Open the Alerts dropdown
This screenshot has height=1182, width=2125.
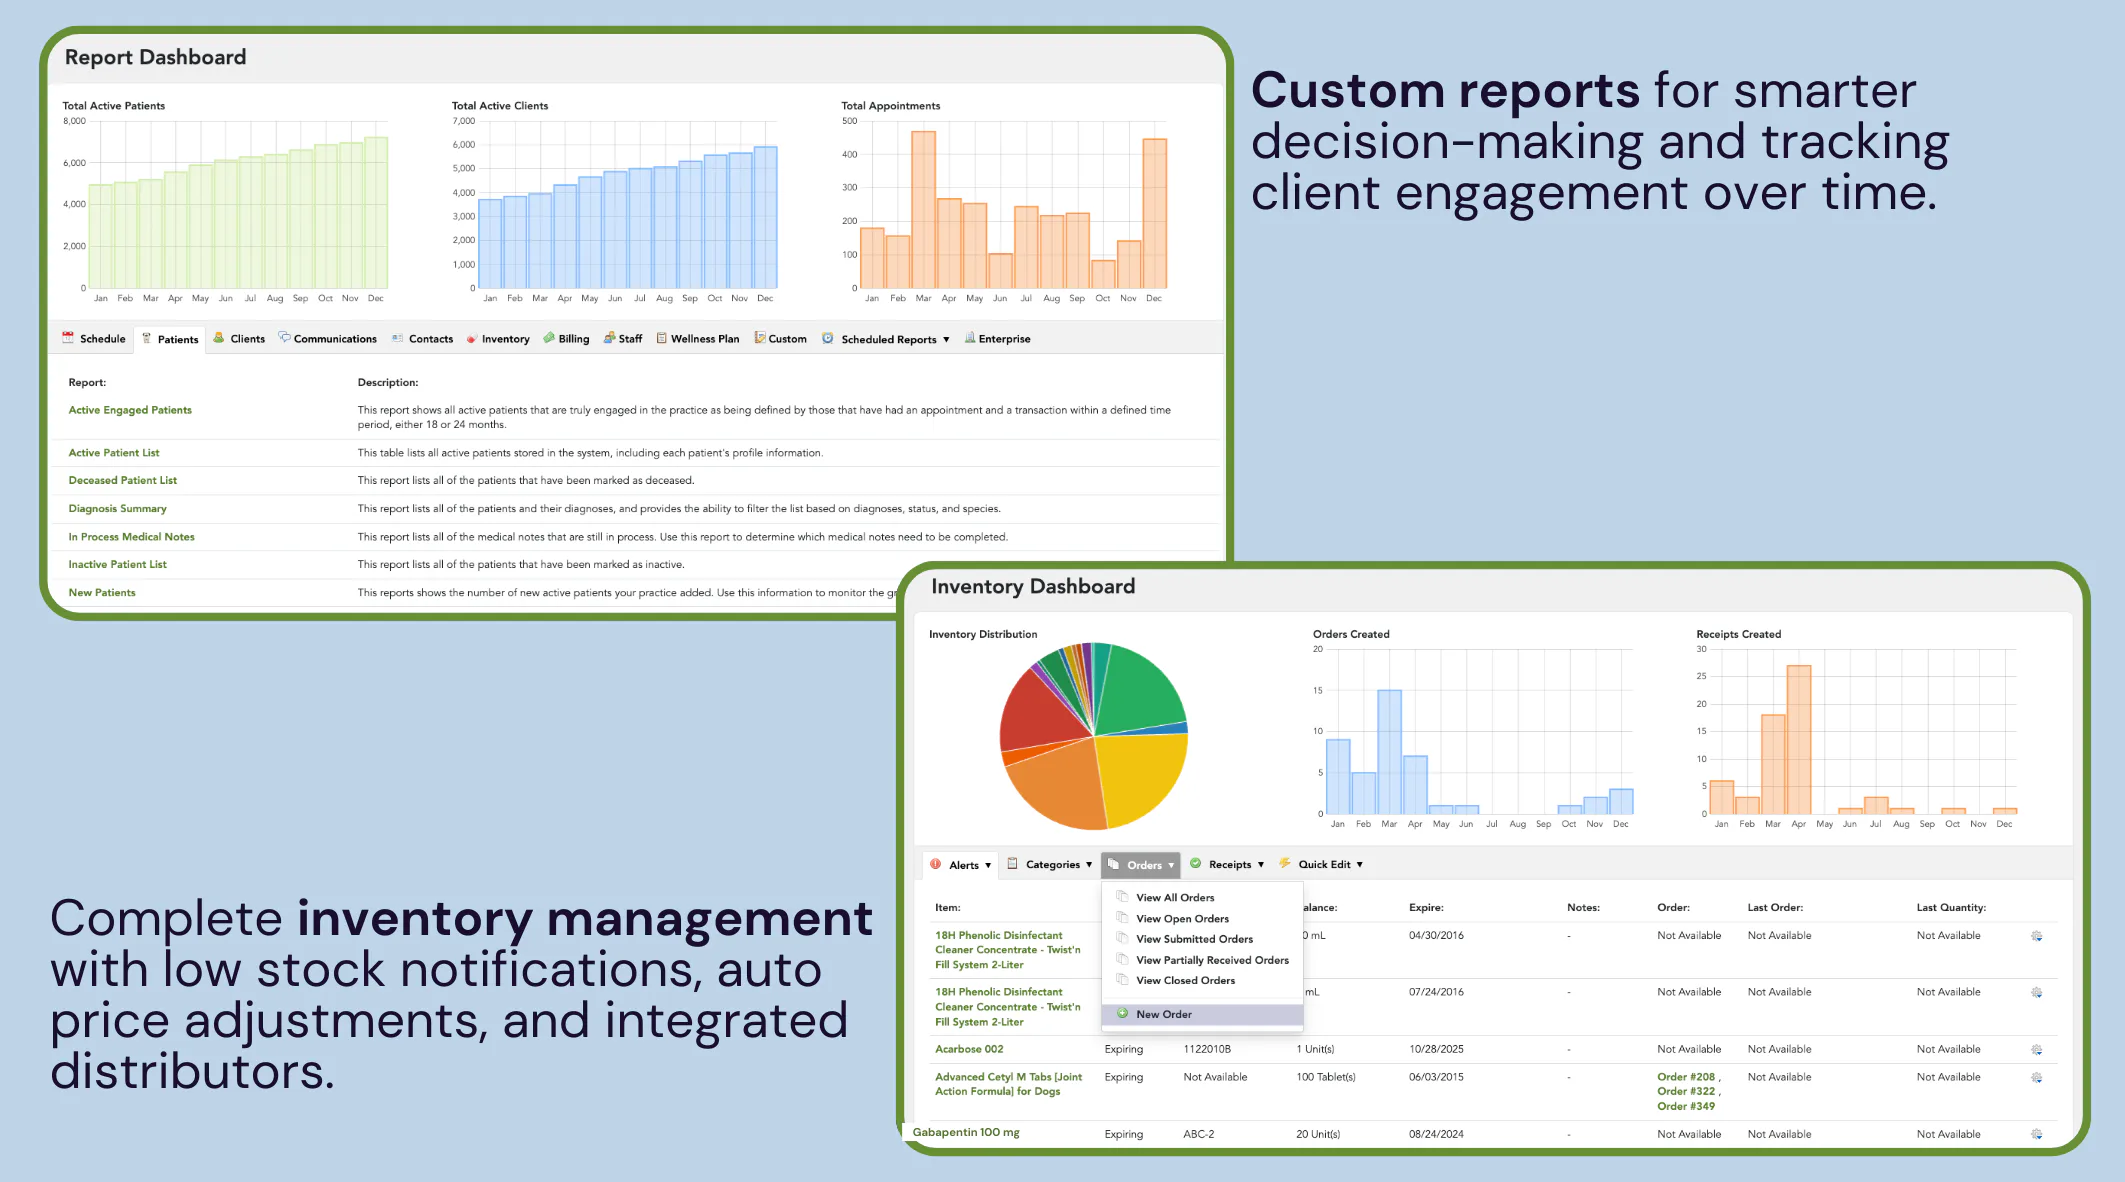pyautogui.click(x=960, y=865)
